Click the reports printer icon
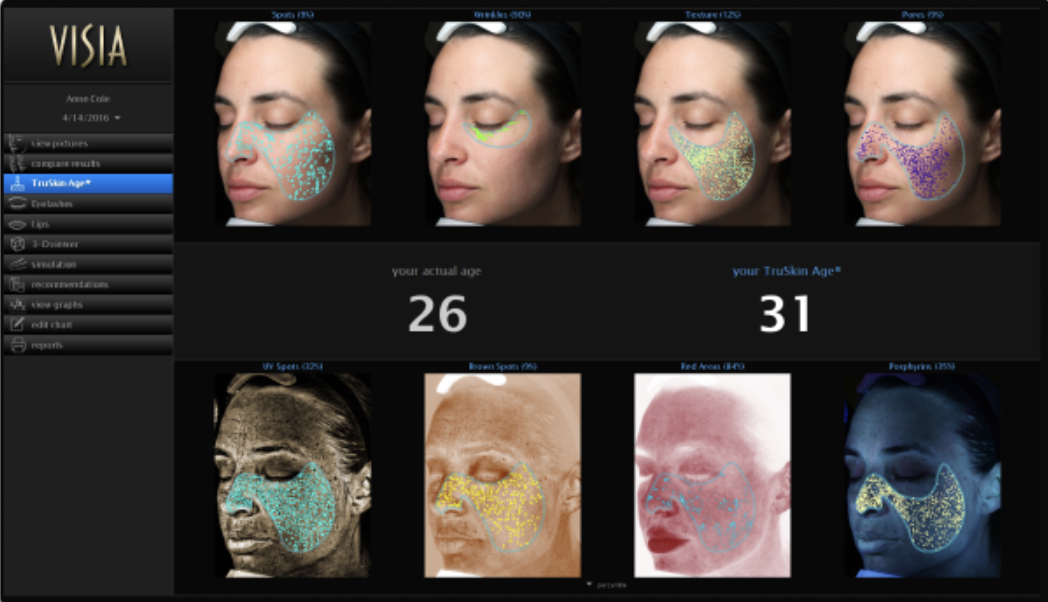The height and width of the screenshot is (602, 1048). [17, 345]
